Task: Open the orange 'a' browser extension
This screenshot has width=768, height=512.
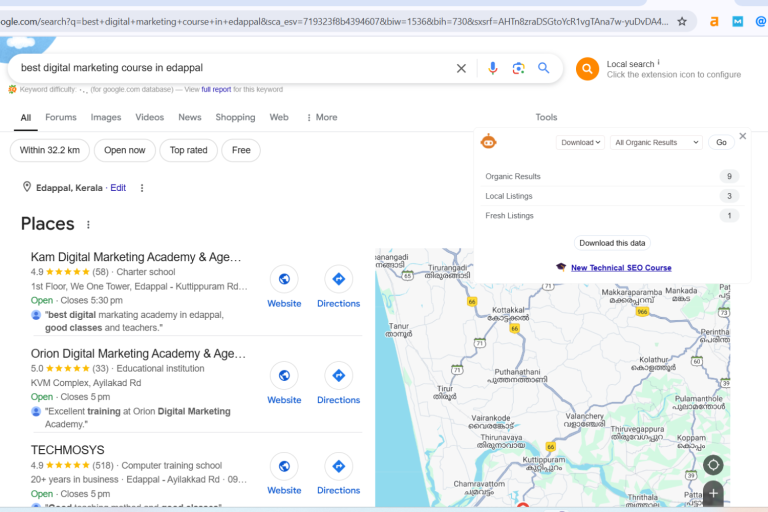Action: [714, 22]
